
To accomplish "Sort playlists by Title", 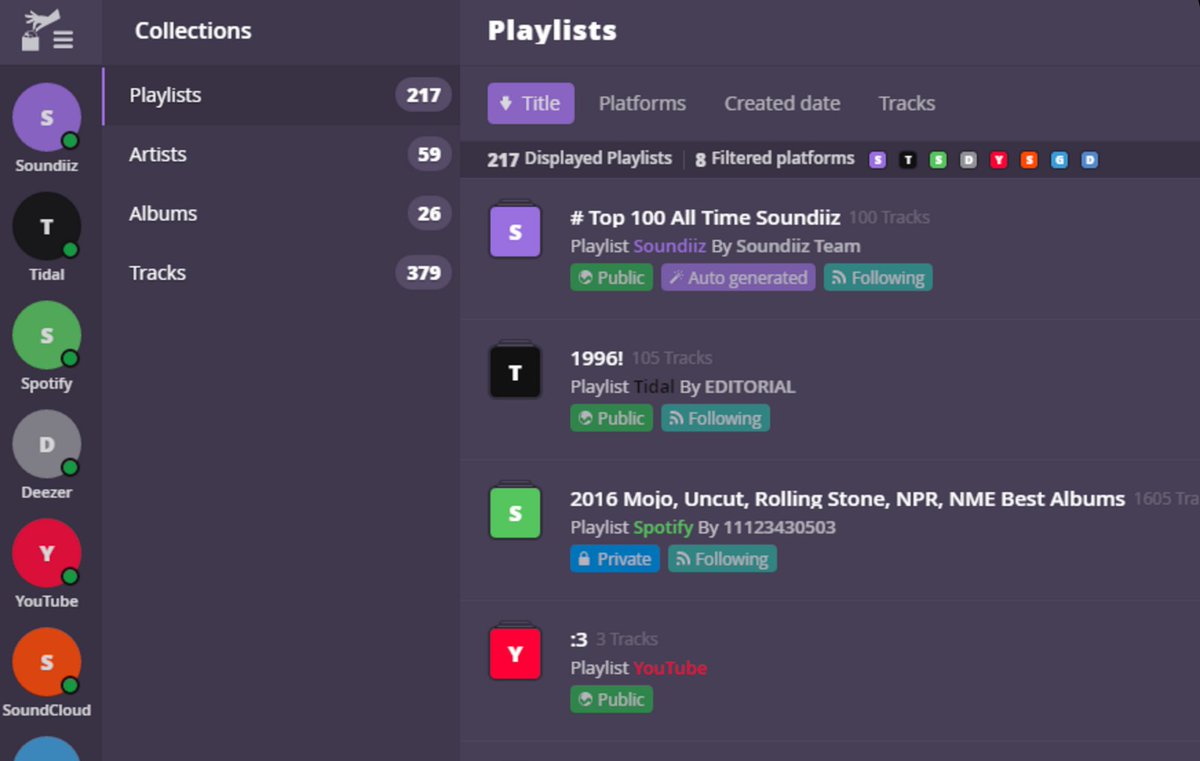I will coord(531,103).
